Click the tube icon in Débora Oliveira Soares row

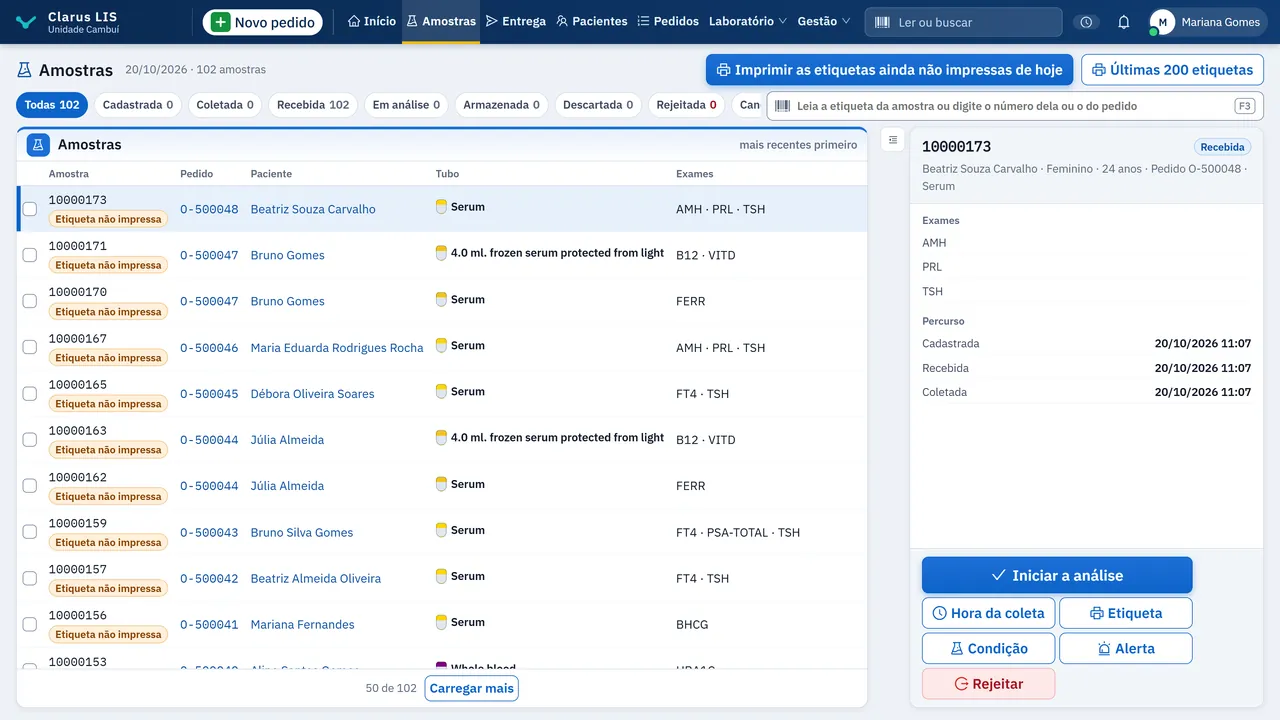(x=441, y=392)
